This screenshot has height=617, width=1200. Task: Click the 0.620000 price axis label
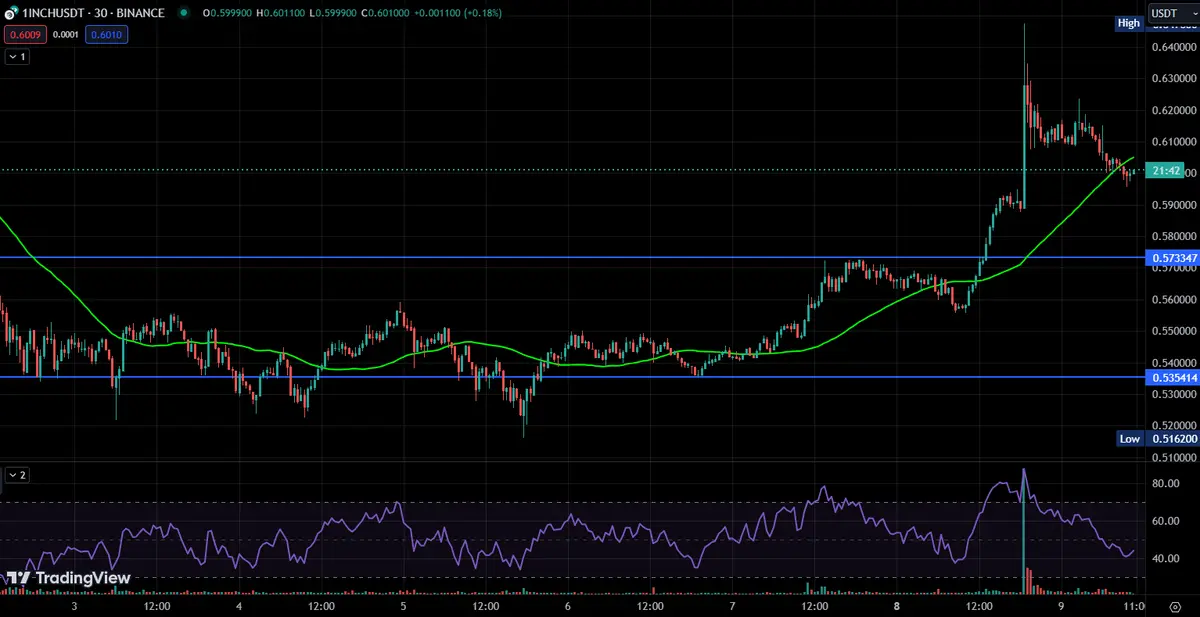pyautogui.click(x=1174, y=110)
